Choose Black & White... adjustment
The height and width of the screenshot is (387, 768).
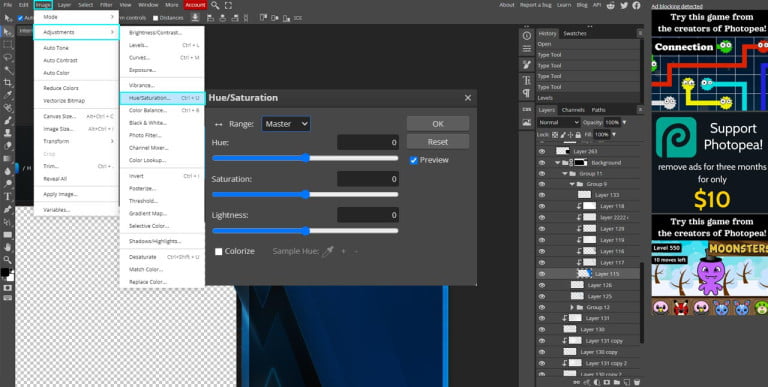click(162, 123)
